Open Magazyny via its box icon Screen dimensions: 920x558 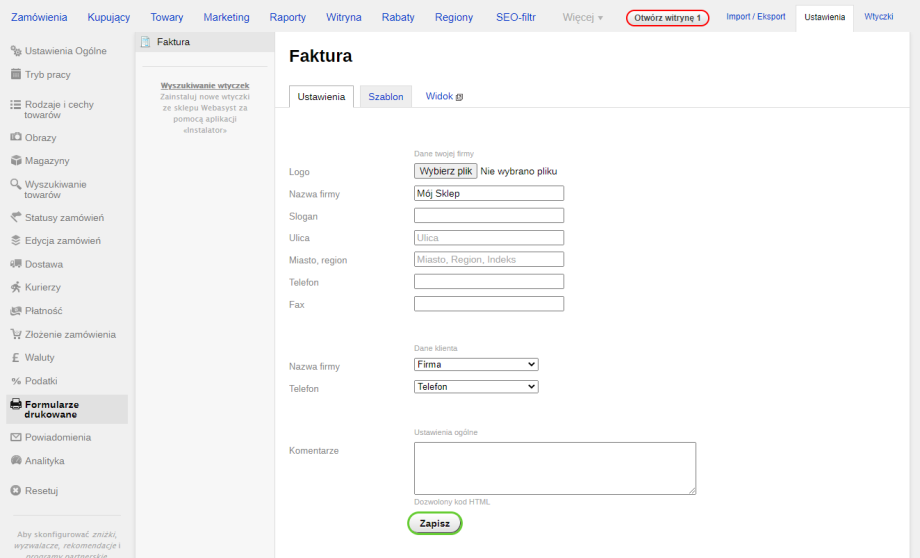pyautogui.click(x=16, y=160)
